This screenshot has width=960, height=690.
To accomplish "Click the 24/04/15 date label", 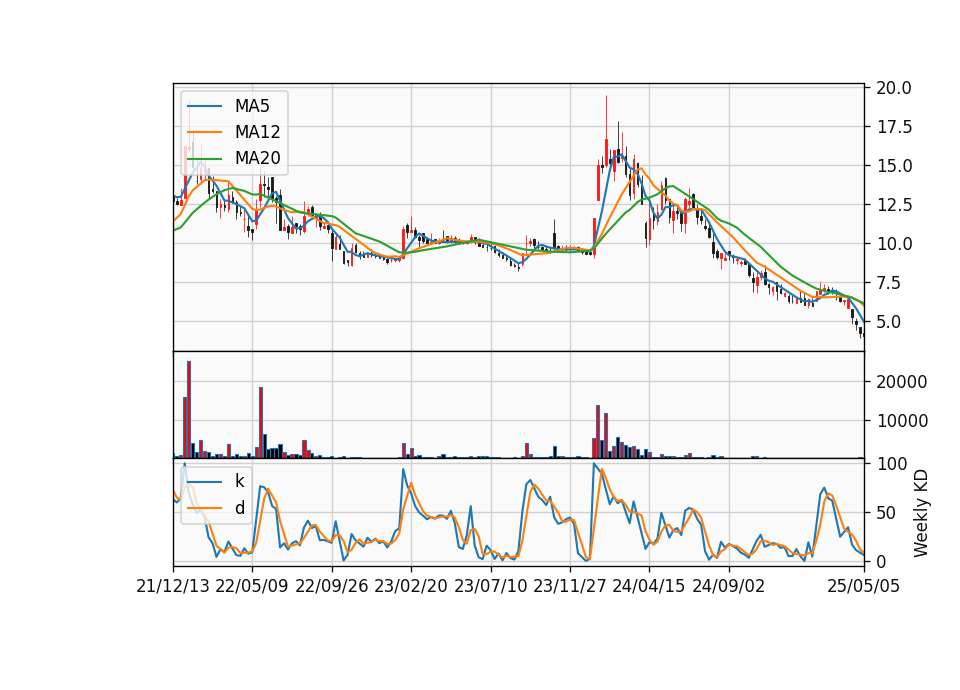I will pyautogui.click(x=649, y=586).
